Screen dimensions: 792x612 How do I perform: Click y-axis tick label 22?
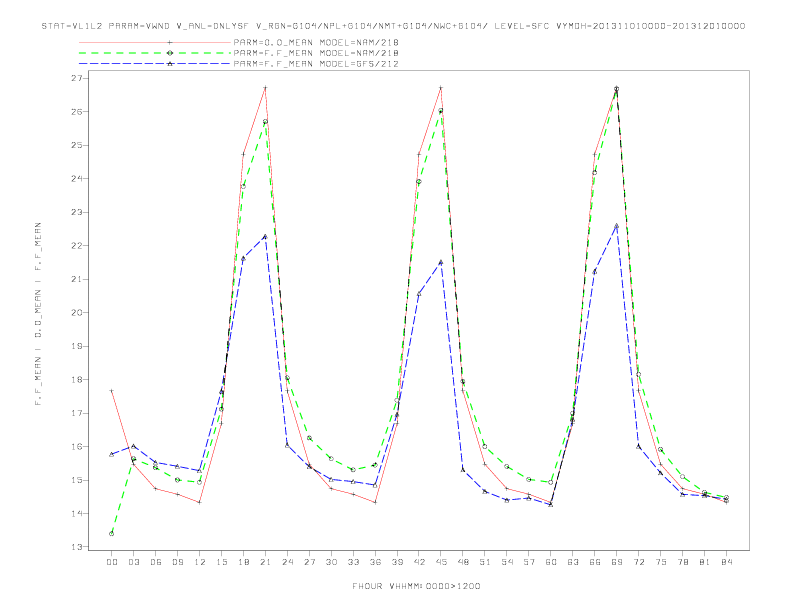pos(77,246)
